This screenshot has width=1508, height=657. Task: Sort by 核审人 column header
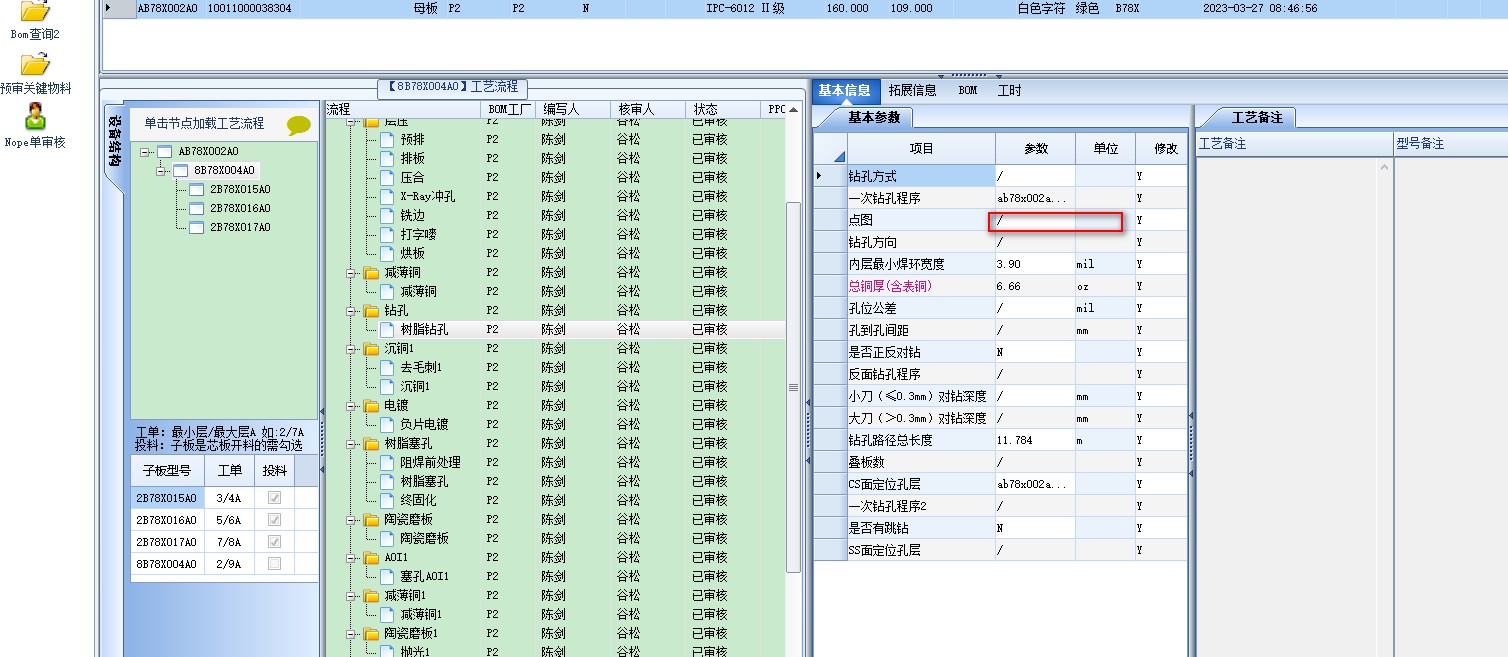[647, 109]
